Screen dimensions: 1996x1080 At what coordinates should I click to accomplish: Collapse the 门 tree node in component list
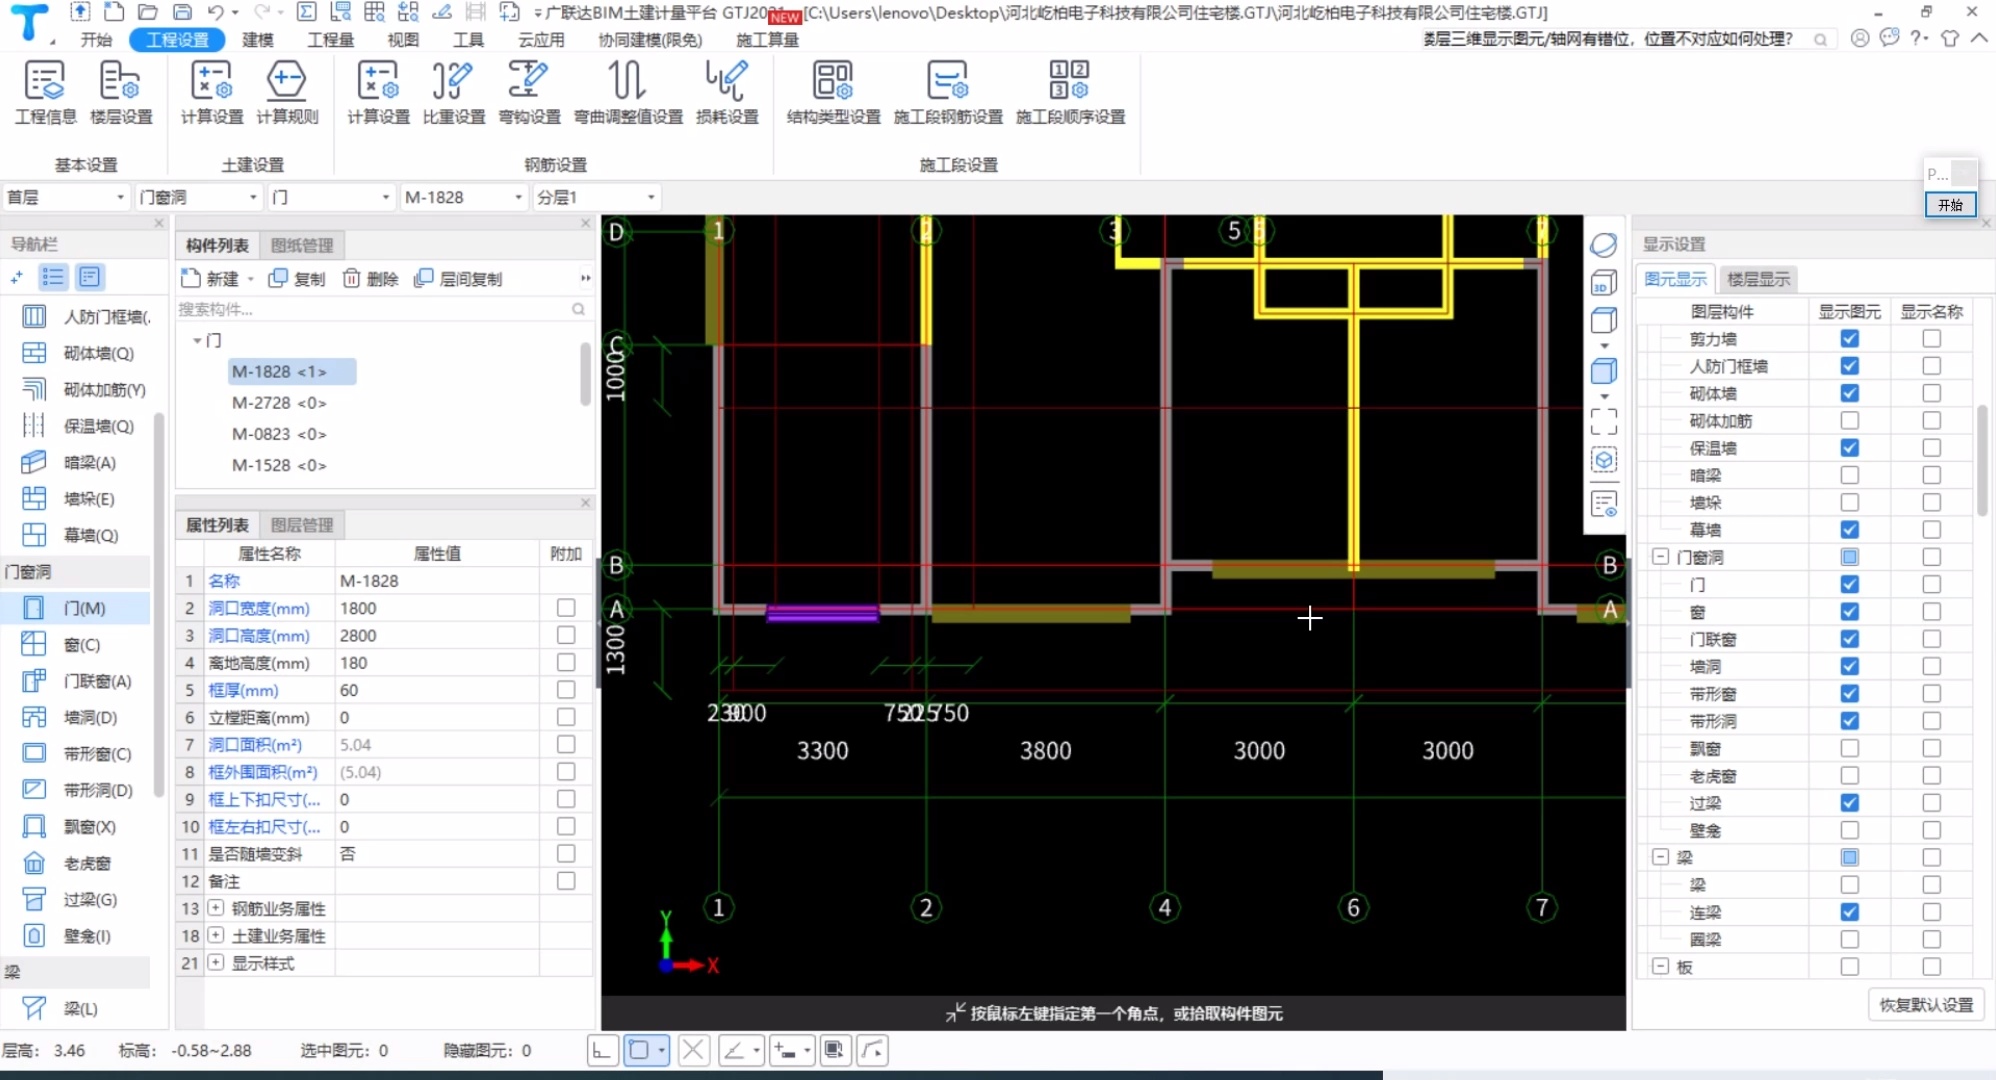[197, 340]
